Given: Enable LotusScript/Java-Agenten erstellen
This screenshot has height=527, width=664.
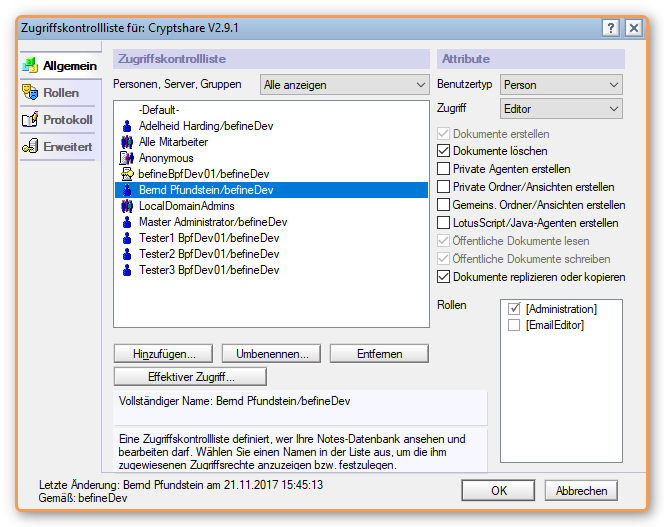Looking at the screenshot, I should [x=443, y=223].
